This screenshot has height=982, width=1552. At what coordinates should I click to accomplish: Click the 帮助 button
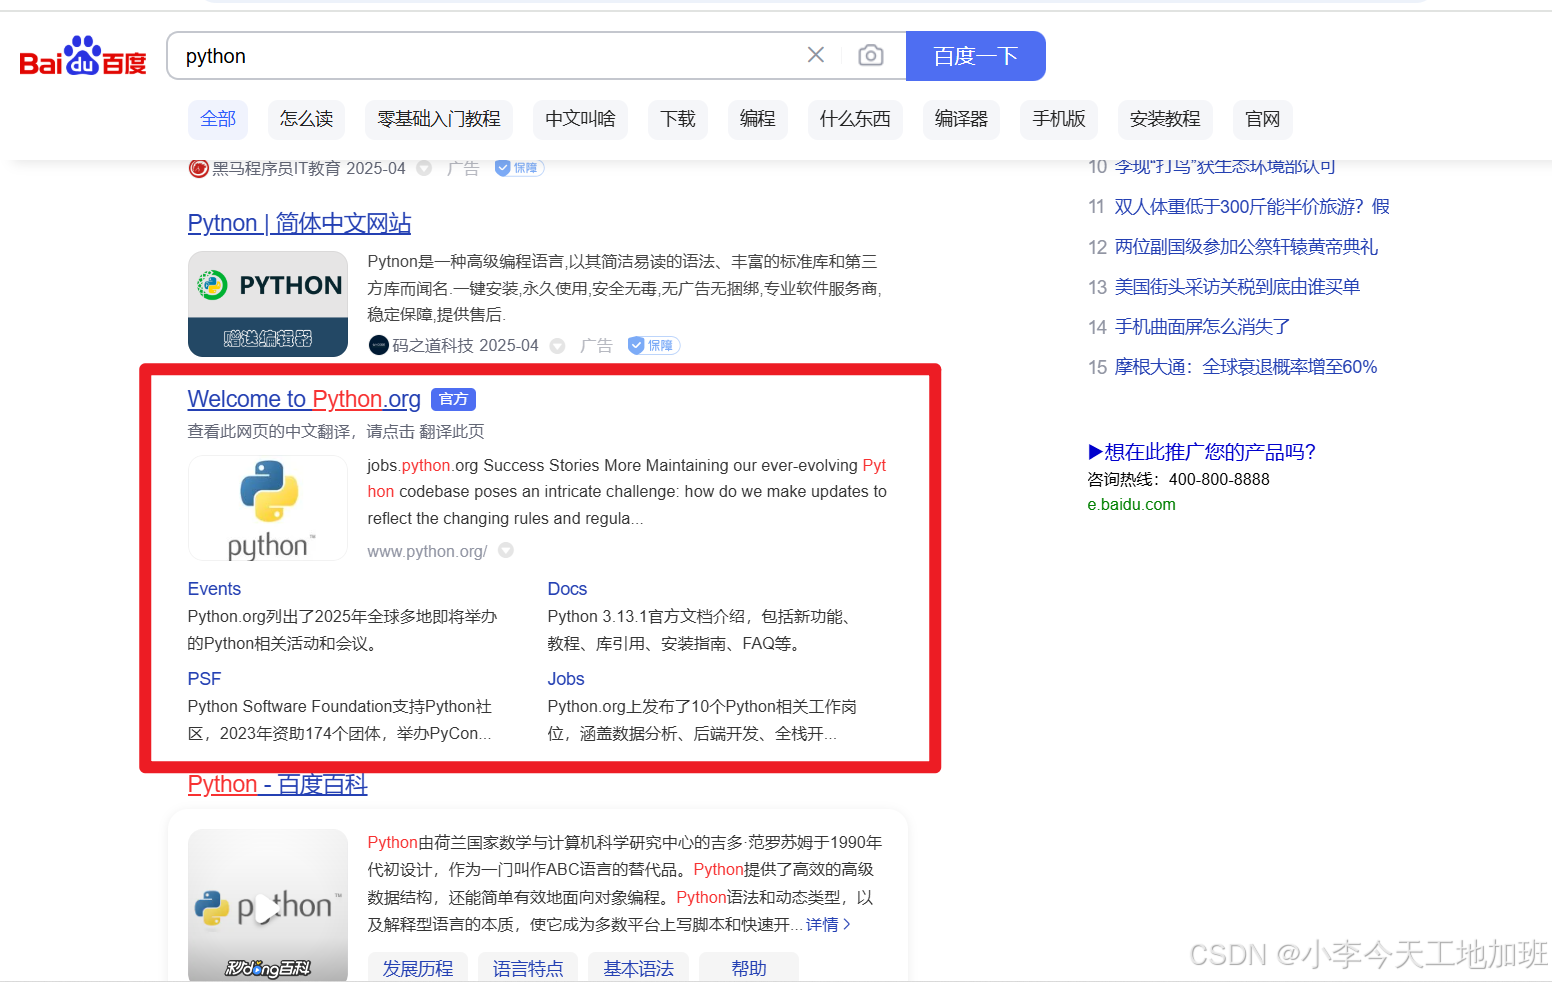pyautogui.click(x=749, y=968)
